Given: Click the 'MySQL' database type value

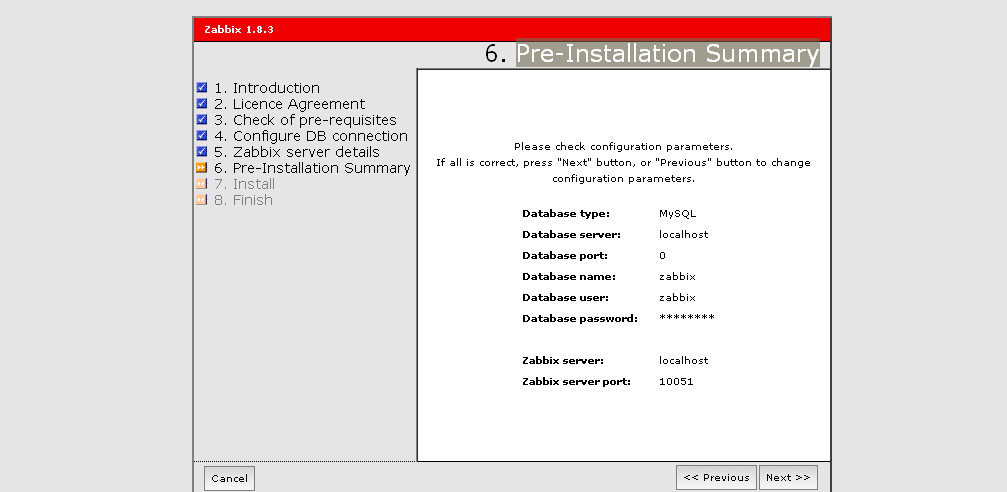Looking at the screenshot, I should [x=678, y=214].
